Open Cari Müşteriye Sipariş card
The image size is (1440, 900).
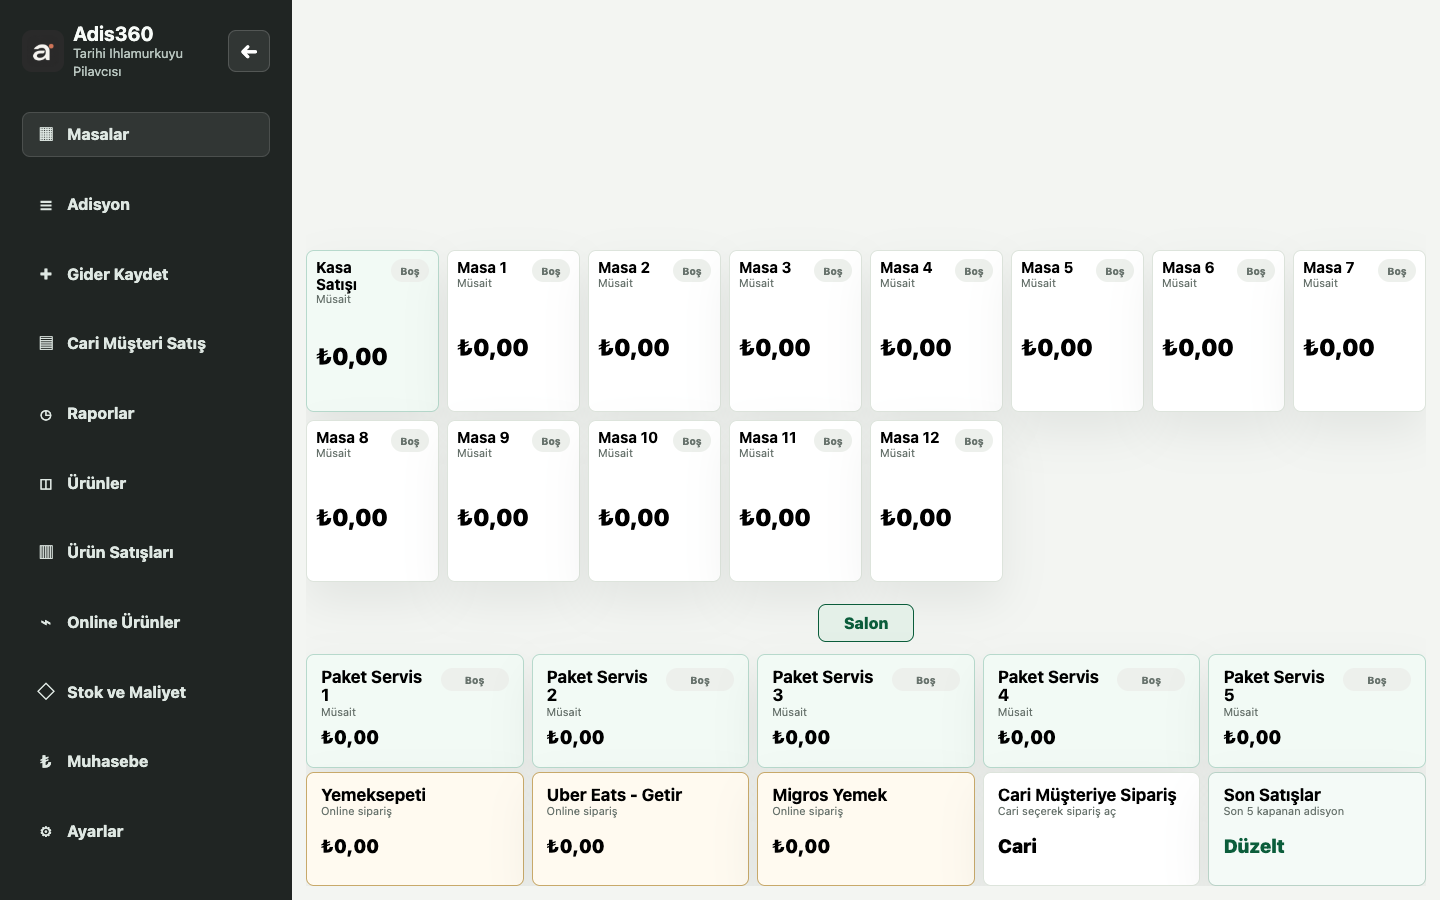[x=1091, y=829]
